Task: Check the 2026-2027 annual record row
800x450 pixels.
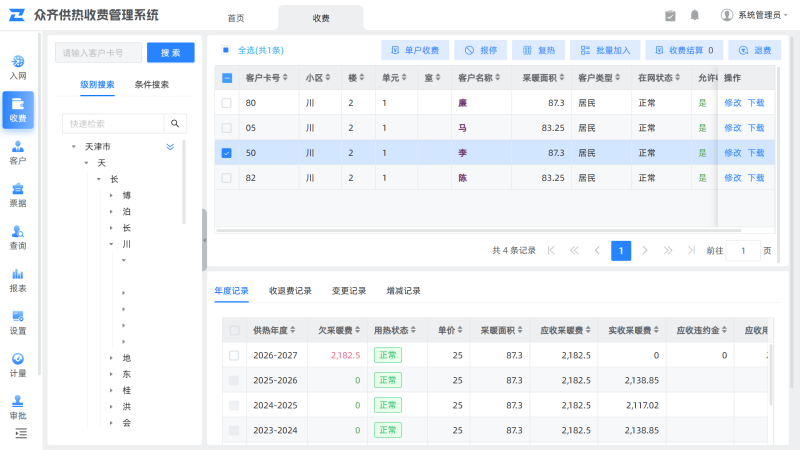Action: point(234,355)
